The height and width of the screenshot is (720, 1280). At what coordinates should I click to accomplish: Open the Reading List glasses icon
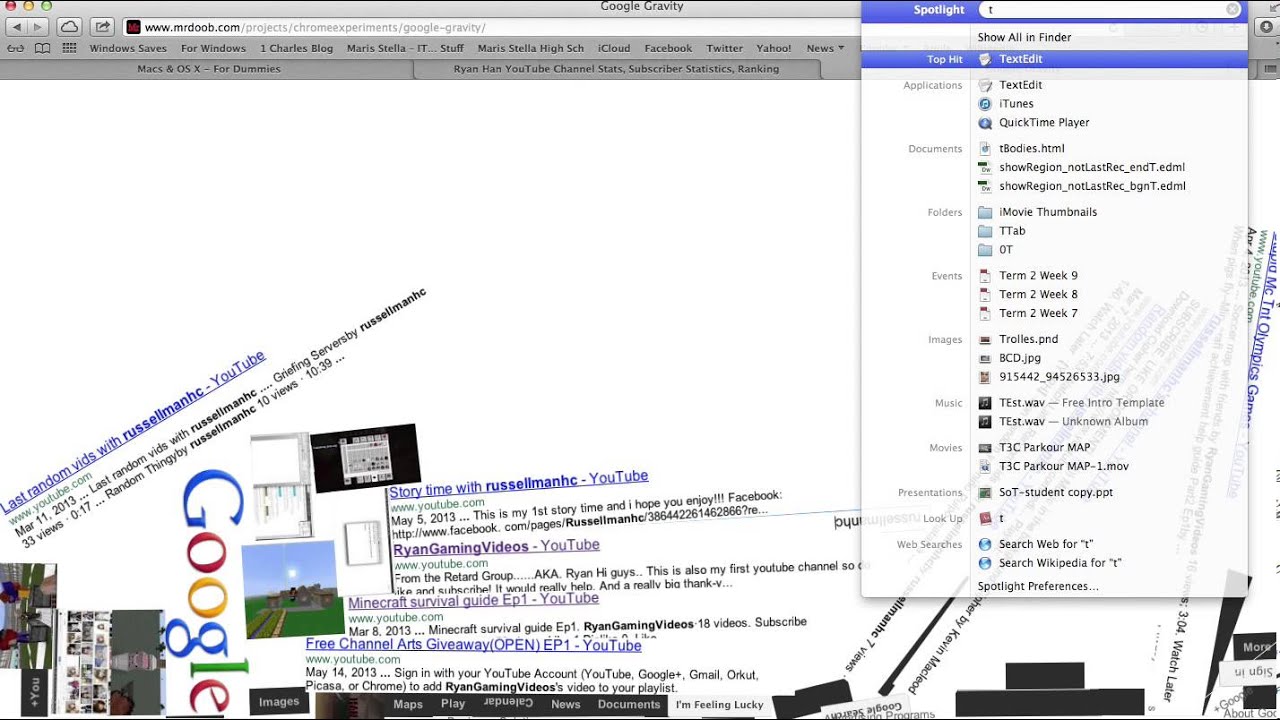(16, 48)
